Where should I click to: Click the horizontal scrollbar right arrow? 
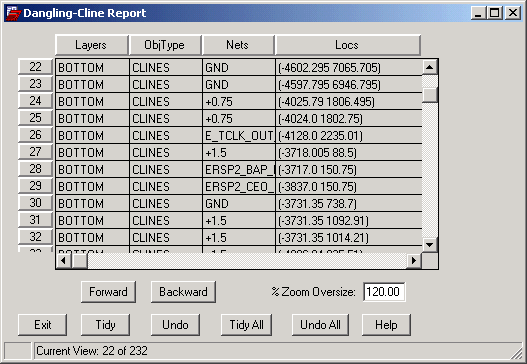tap(414, 260)
